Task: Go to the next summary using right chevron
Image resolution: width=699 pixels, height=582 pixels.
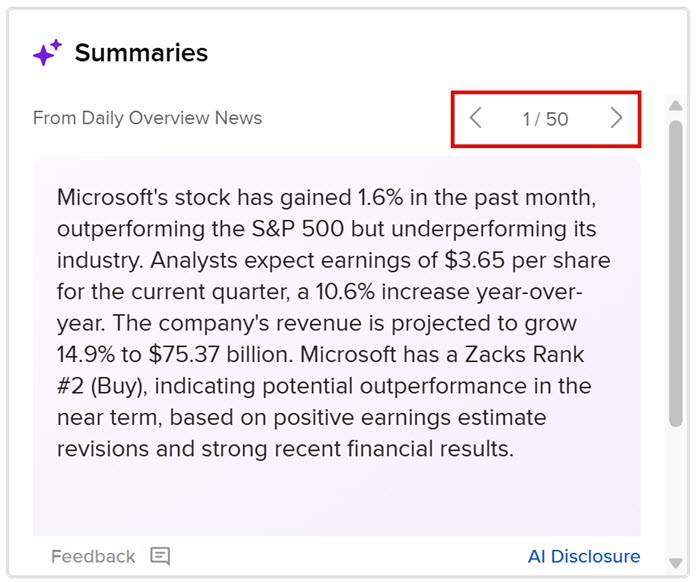Action: coord(616,118)
